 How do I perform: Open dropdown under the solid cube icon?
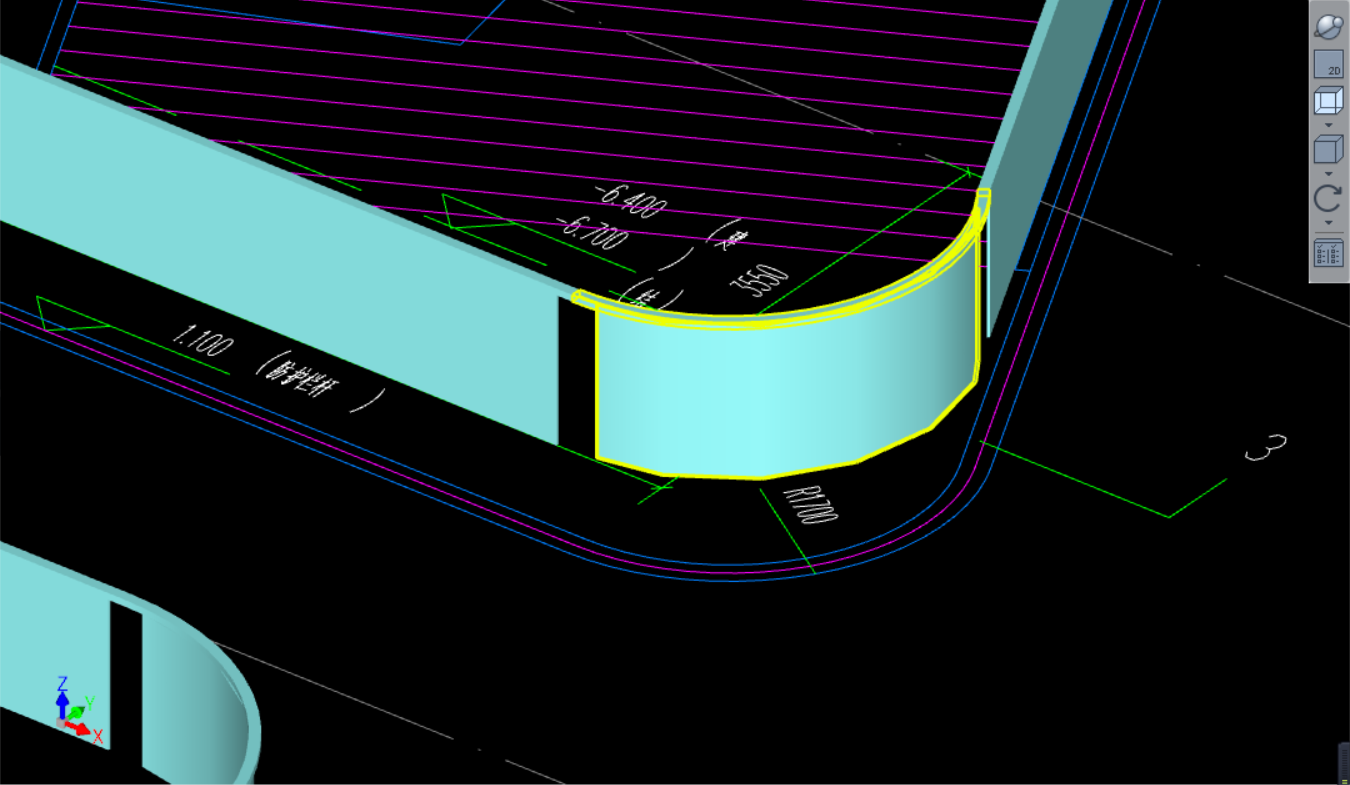coord(1328,173)
